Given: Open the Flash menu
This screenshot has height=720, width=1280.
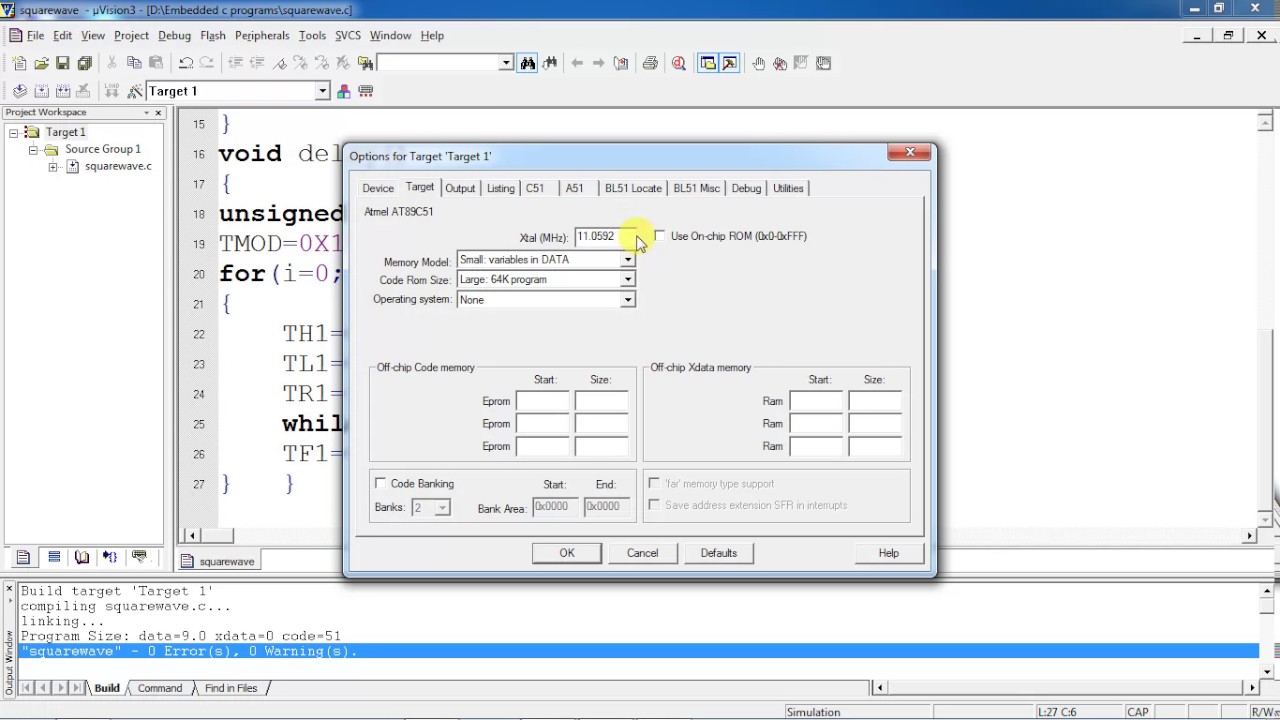Looking at the screenshot, I should click(213, 35).
